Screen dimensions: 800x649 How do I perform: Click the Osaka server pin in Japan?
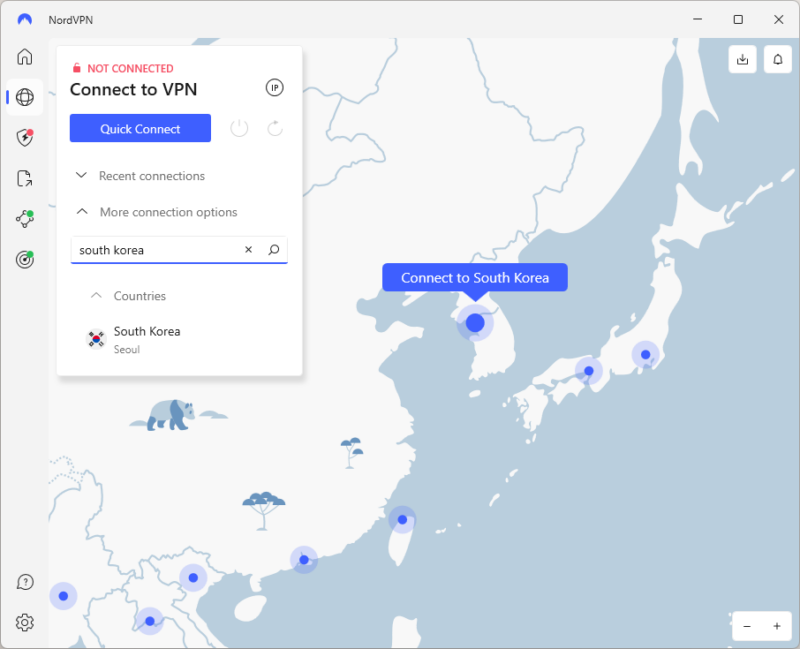589,371
